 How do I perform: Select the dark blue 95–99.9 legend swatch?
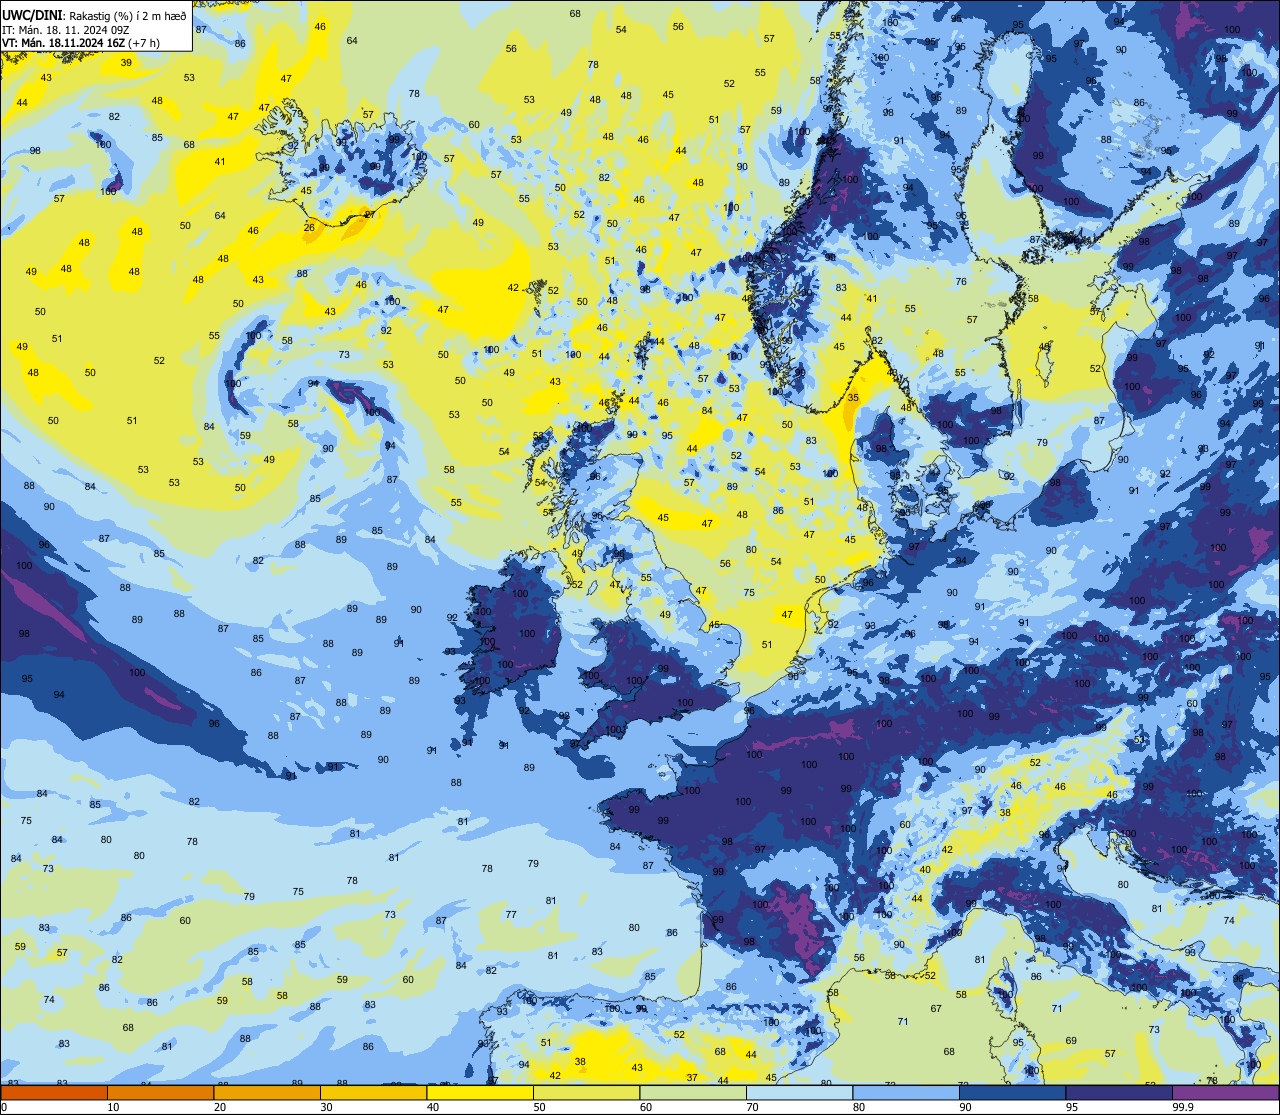click(x=1119, y=1092)
